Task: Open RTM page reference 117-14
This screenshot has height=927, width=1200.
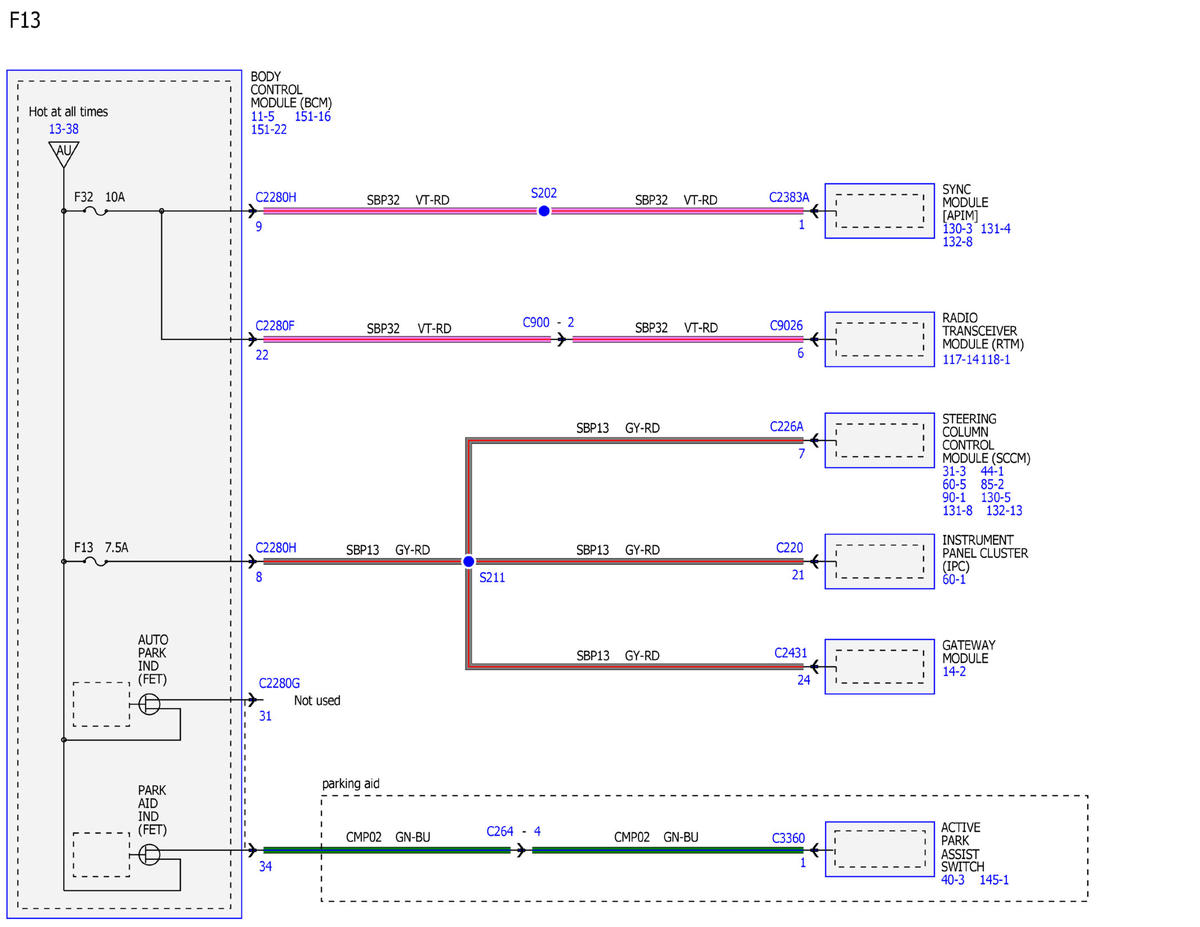Action: pyautogui.click(x=961, y=359)
